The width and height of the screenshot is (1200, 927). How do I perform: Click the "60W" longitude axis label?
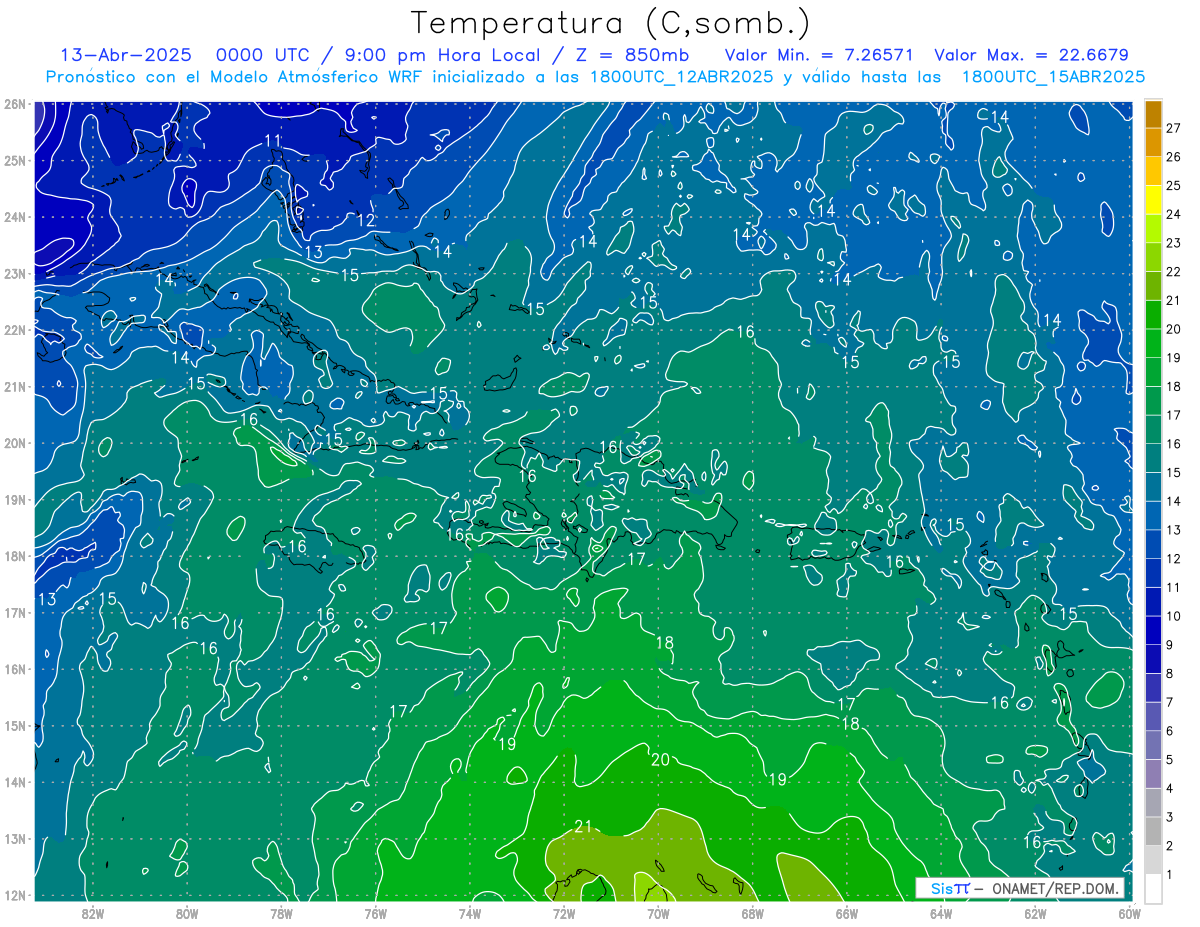tap(1130, 912)
